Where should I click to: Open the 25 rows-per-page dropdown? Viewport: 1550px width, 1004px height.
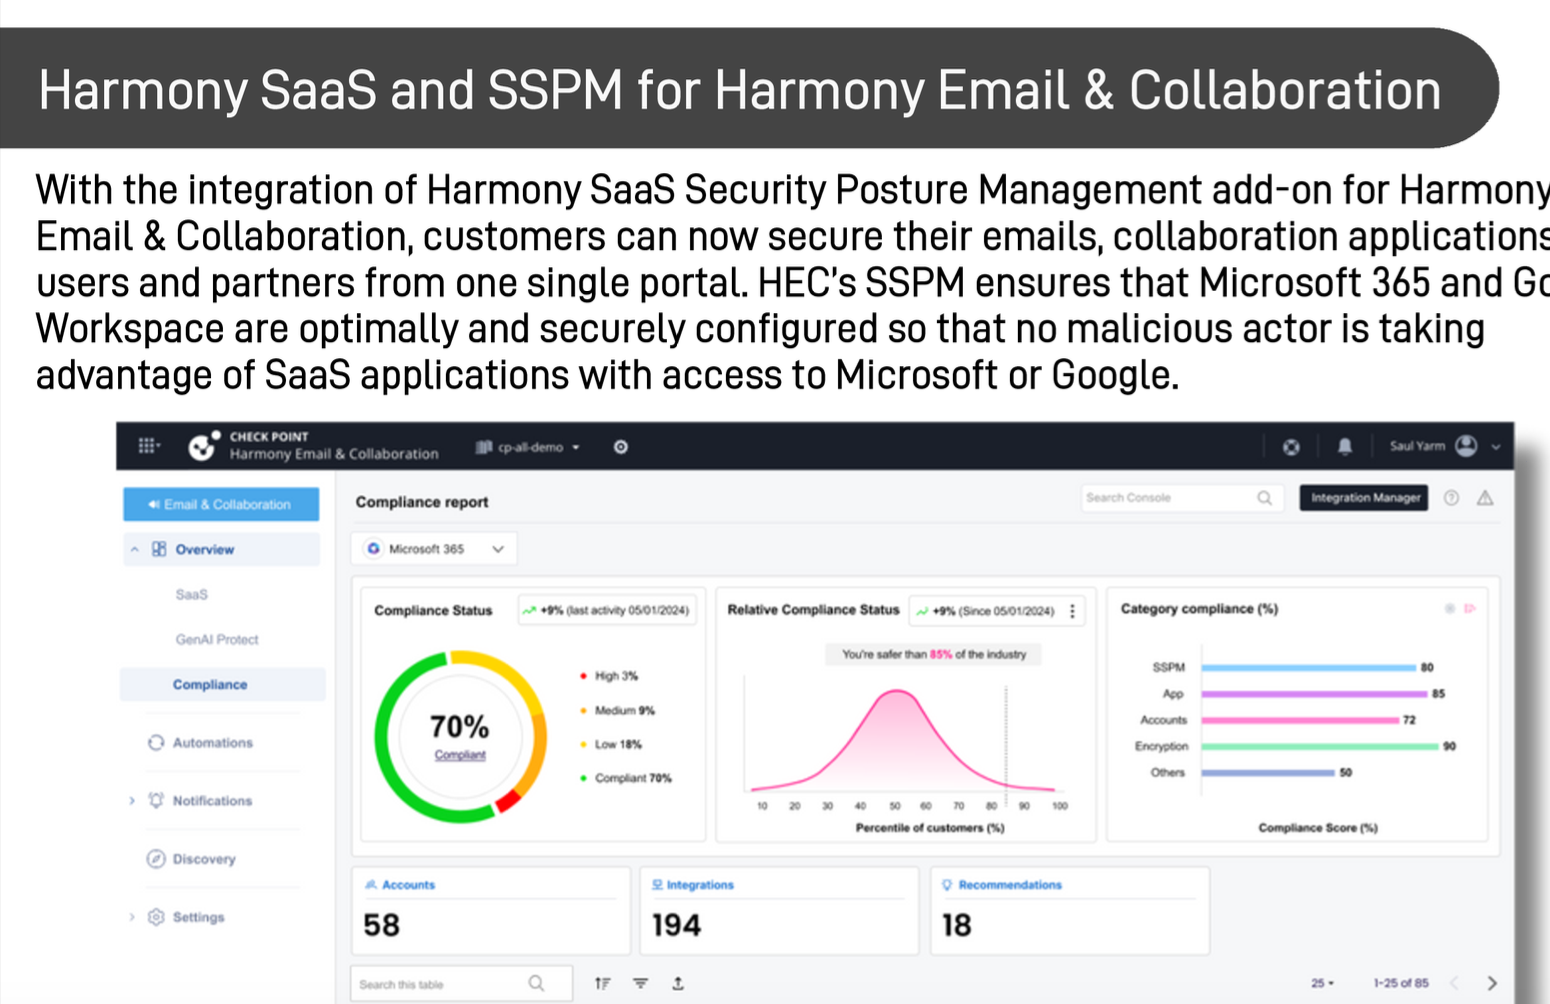(1322, 983)
